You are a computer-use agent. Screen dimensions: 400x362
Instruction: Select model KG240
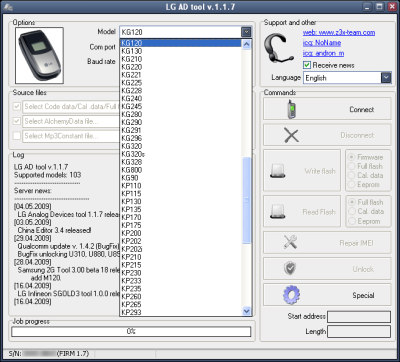point(180,99)
